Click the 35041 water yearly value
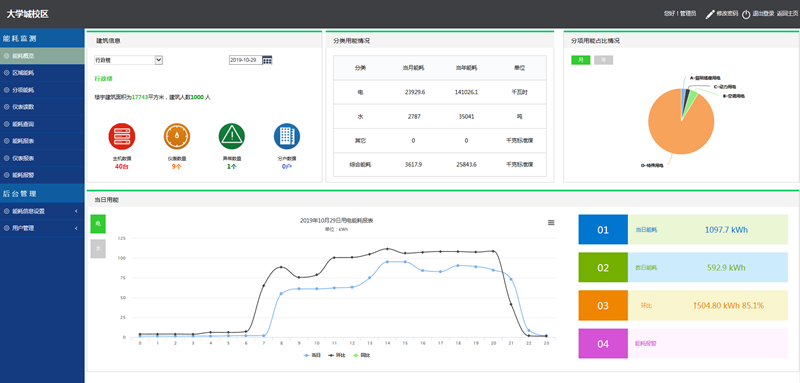The height and width of the screenshot is (383, 800). click(x=466, y=116)
